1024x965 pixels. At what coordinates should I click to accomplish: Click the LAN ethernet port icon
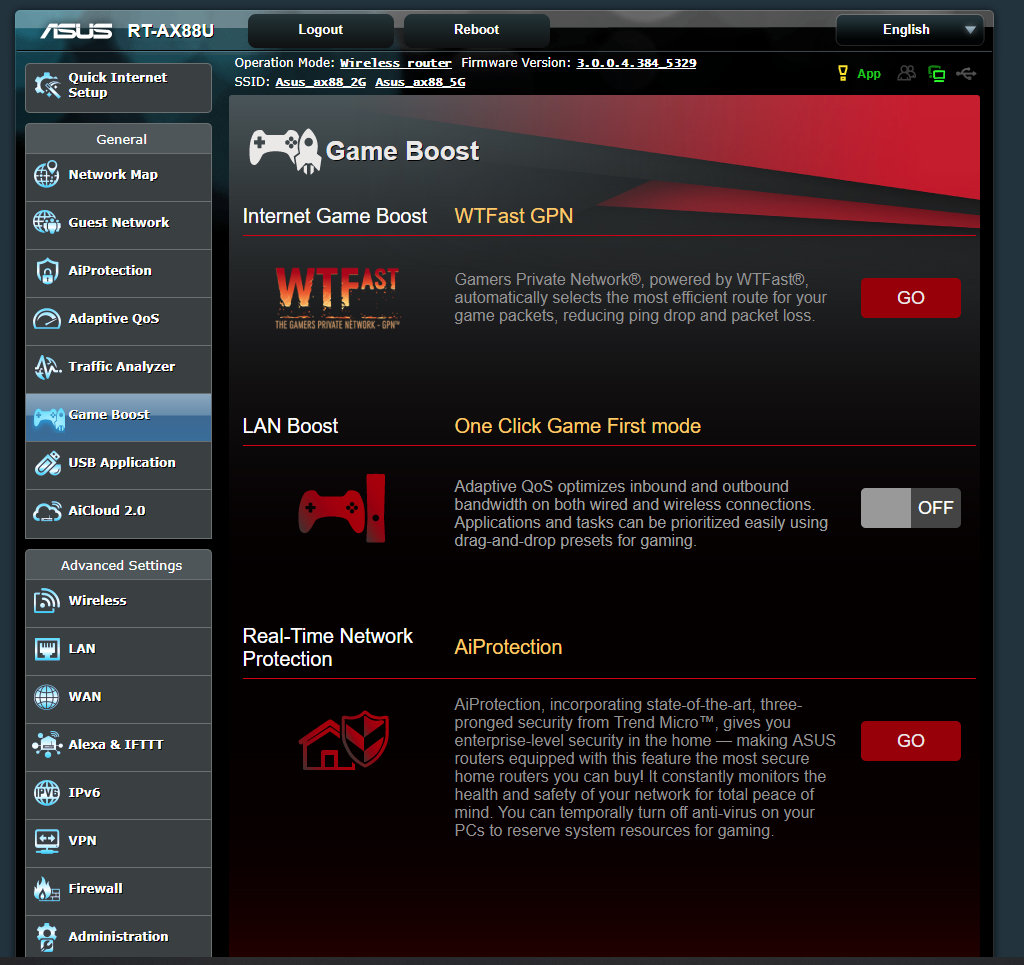46,649
